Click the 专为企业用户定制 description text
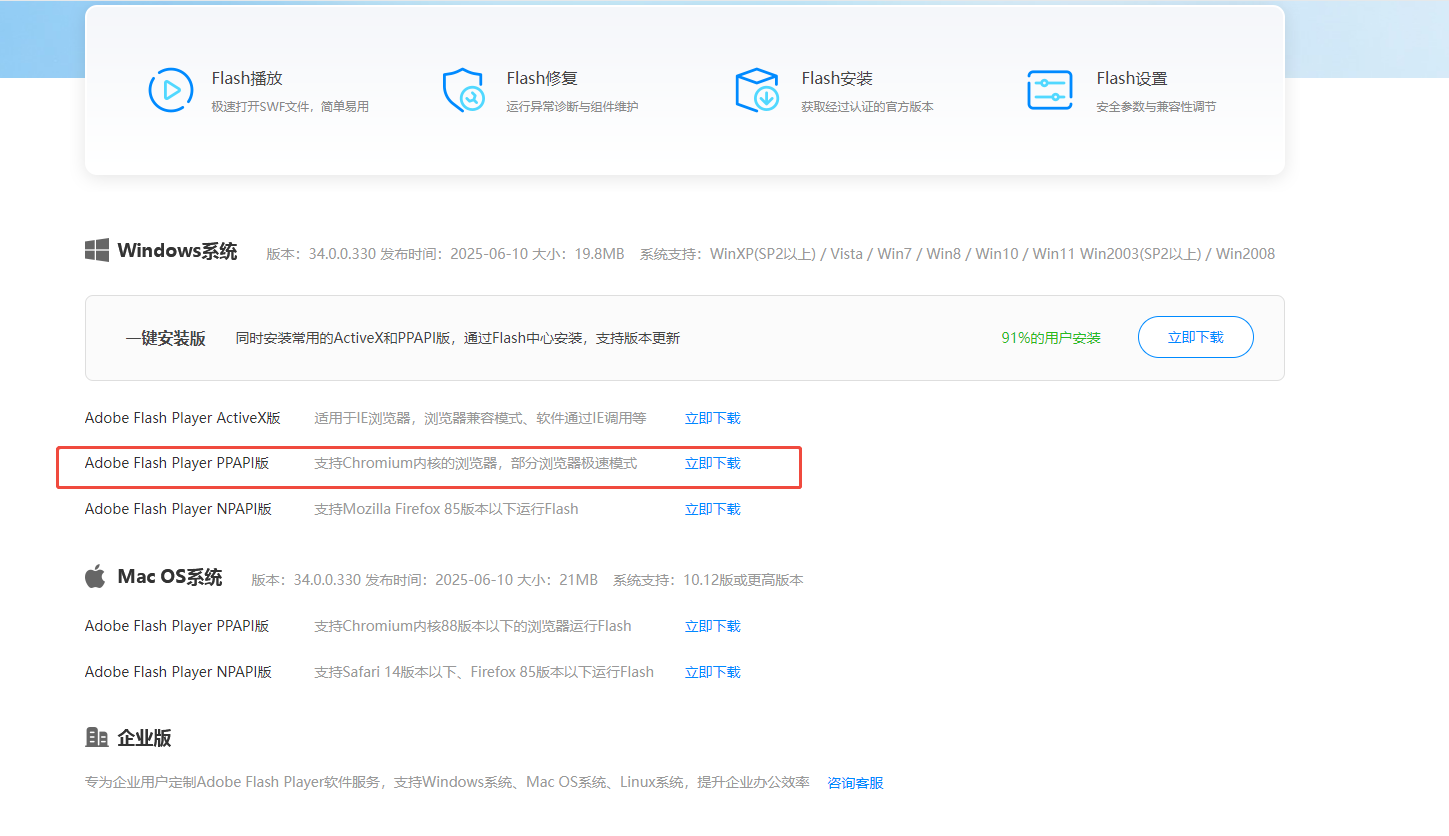 pyautogui.click(x=447, y=782)
